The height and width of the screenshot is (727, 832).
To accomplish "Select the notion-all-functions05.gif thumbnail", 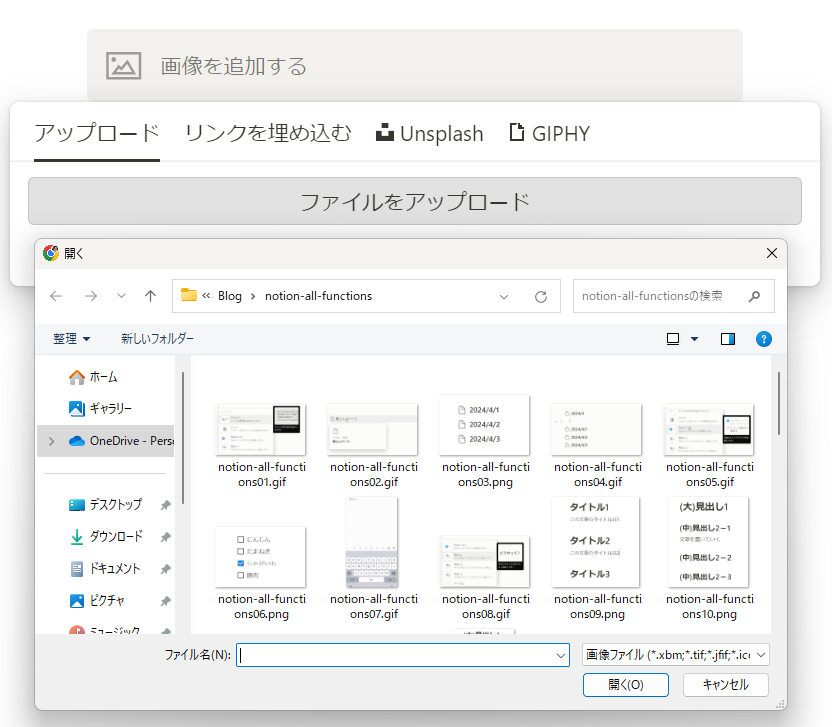I will (x=709, y=430).
